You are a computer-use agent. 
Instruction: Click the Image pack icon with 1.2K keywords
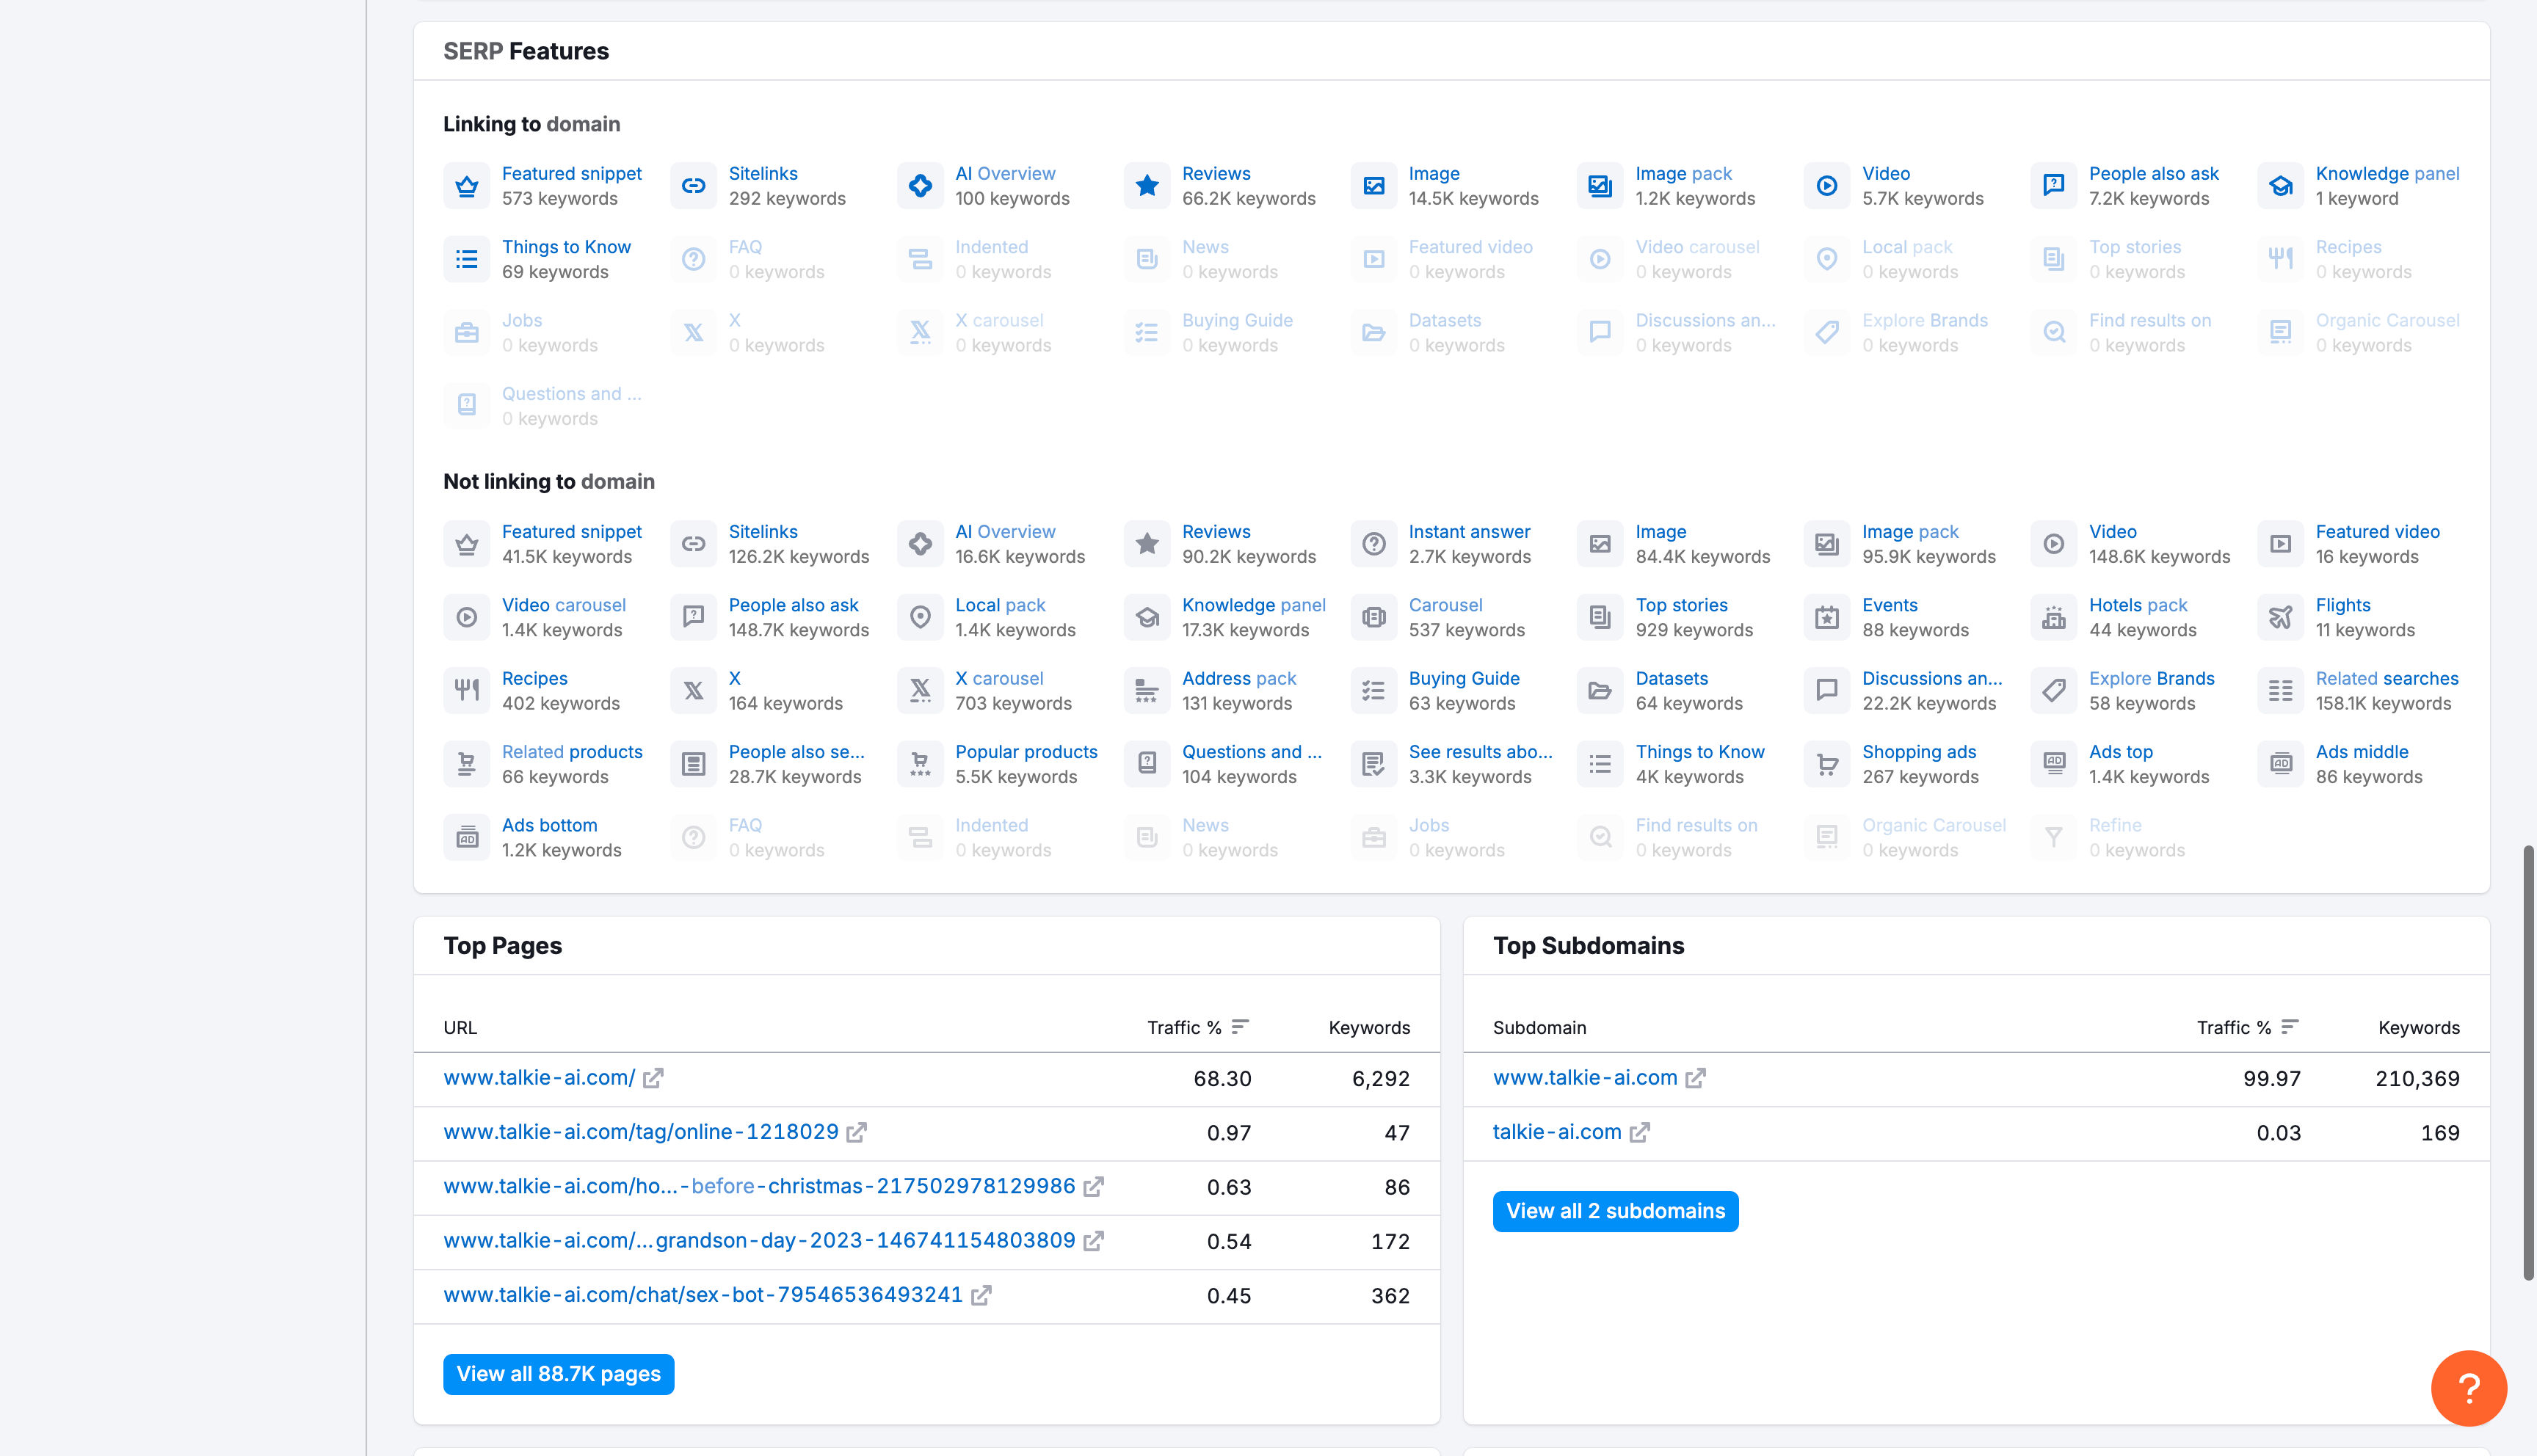1600,186
